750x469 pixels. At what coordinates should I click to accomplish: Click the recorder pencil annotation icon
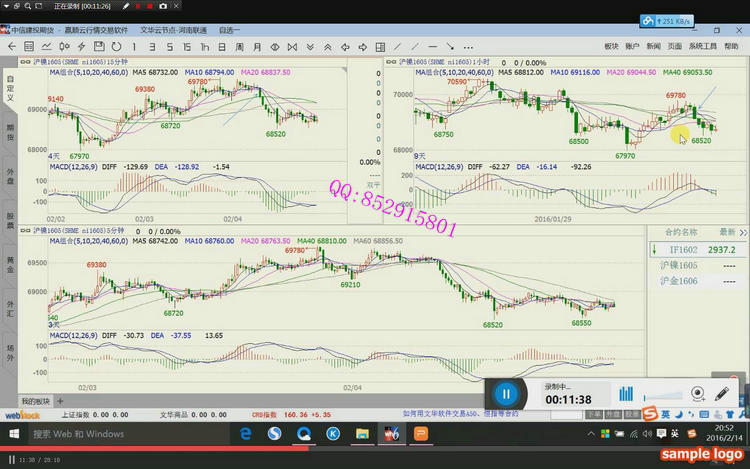(x=722, y=394)
